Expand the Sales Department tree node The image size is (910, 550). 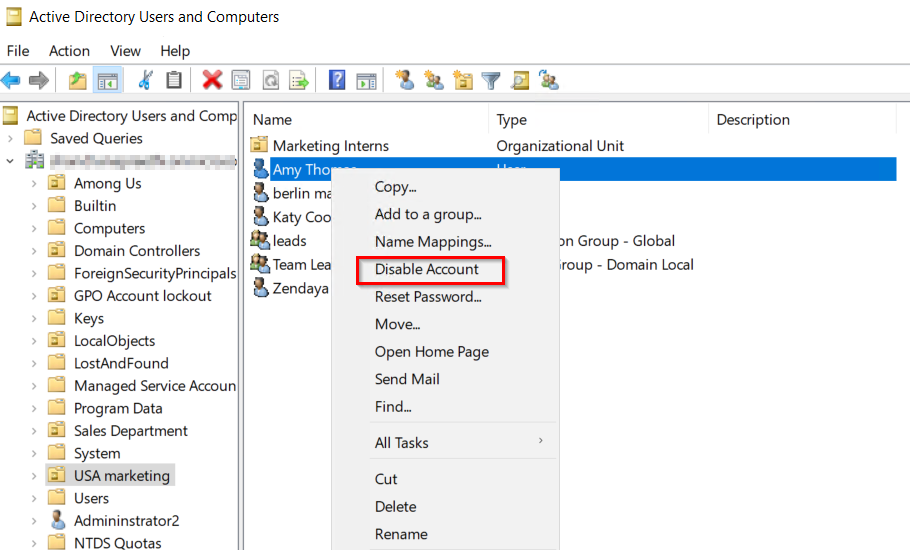[34, 431]
